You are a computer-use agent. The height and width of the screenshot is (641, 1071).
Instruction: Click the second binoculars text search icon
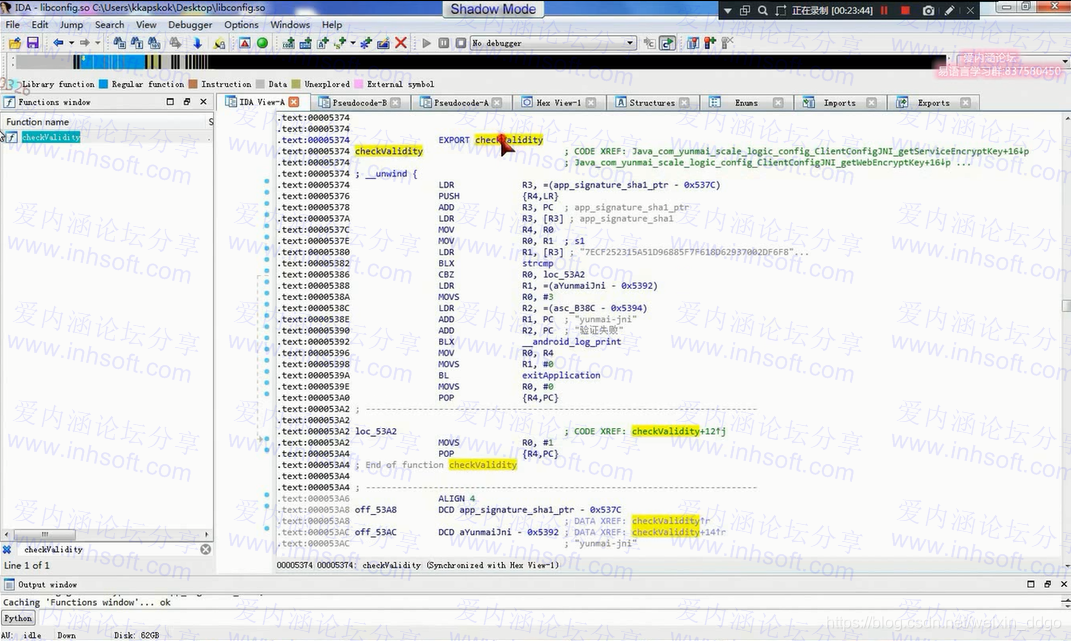click(137, 43)
